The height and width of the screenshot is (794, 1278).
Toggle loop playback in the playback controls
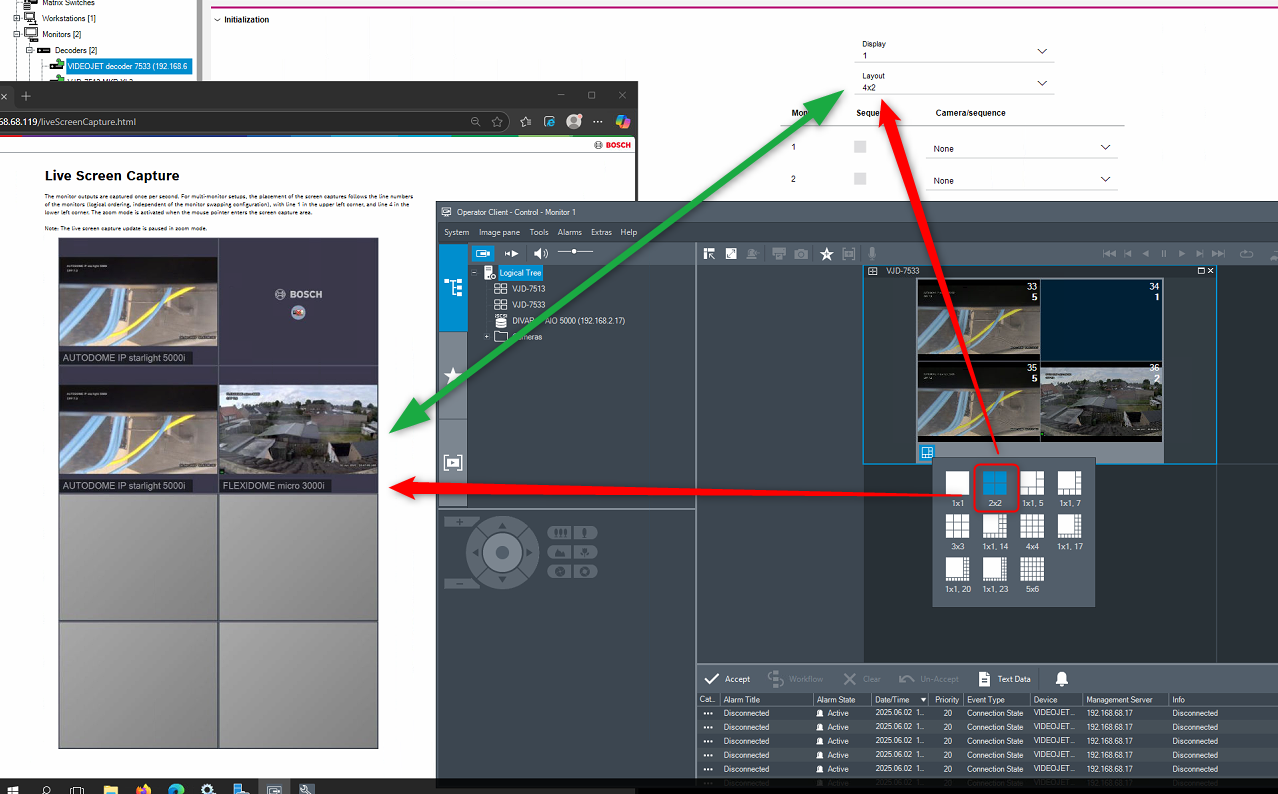1246,254
